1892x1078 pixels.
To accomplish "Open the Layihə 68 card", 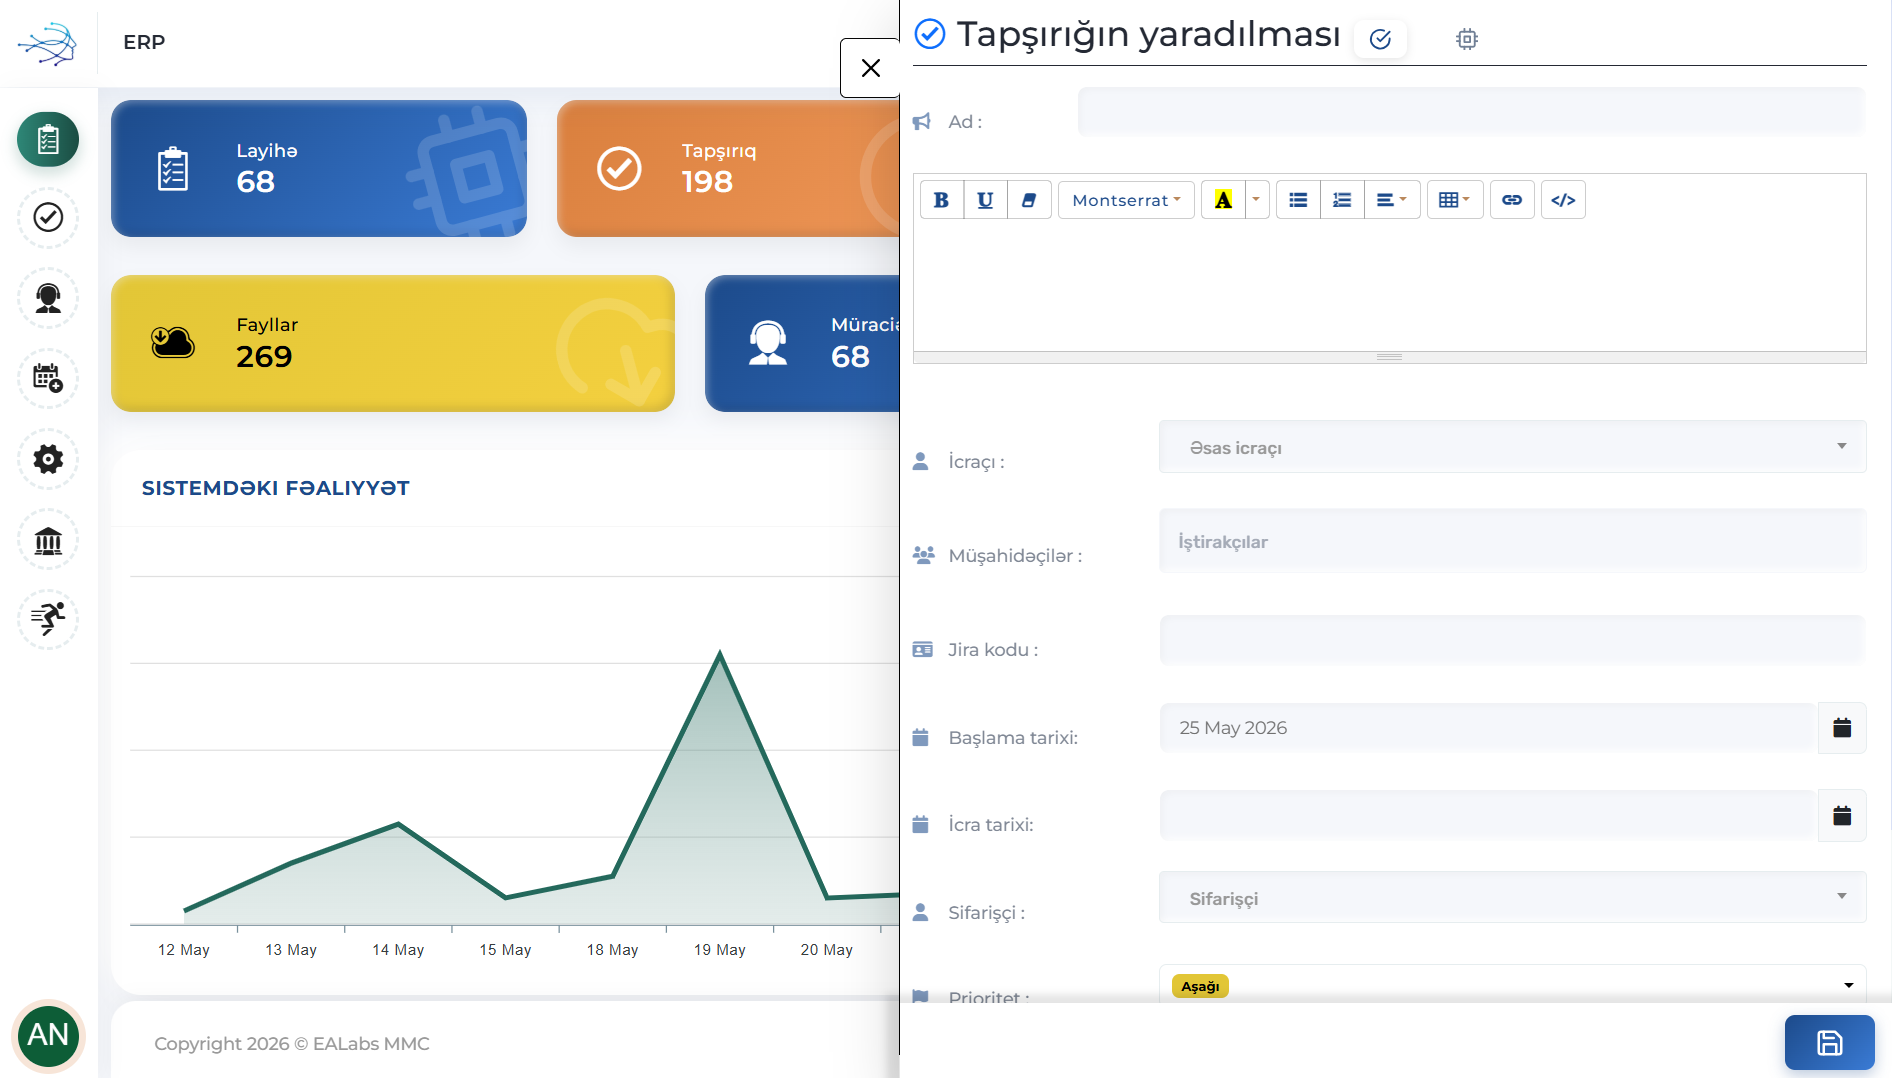I will pos(319,168).
